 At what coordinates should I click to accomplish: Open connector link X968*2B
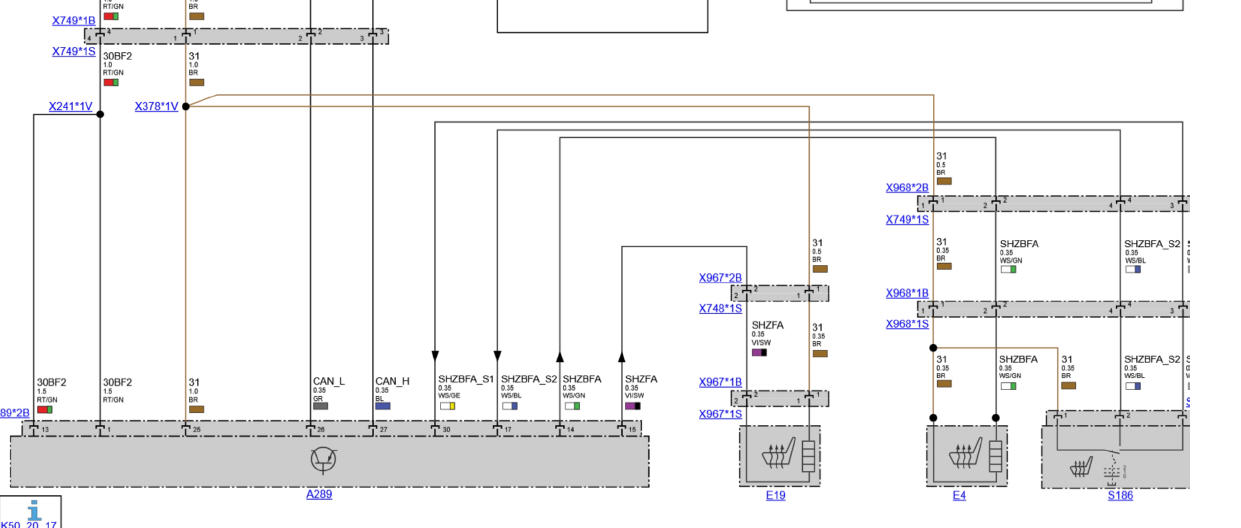click(907, 187)
